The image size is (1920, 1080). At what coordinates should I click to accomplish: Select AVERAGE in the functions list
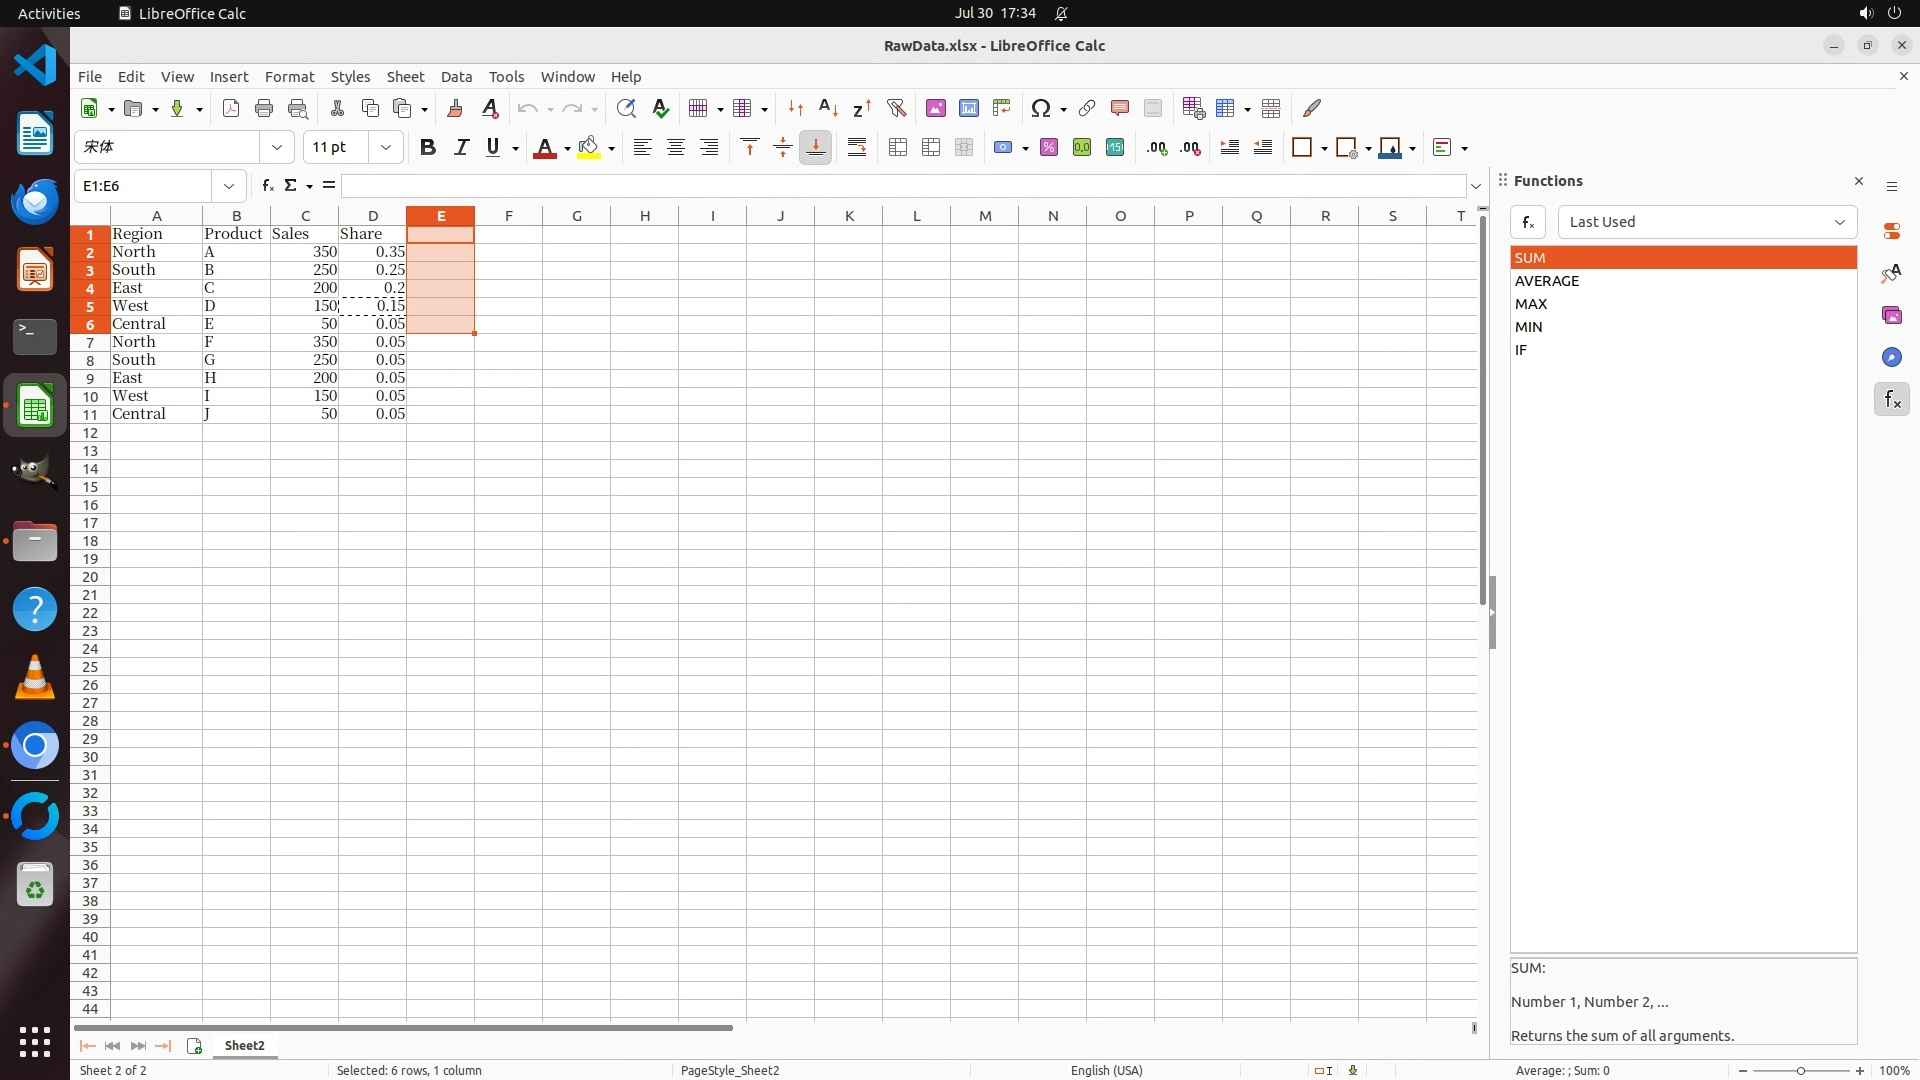(x=1547, y=281)
